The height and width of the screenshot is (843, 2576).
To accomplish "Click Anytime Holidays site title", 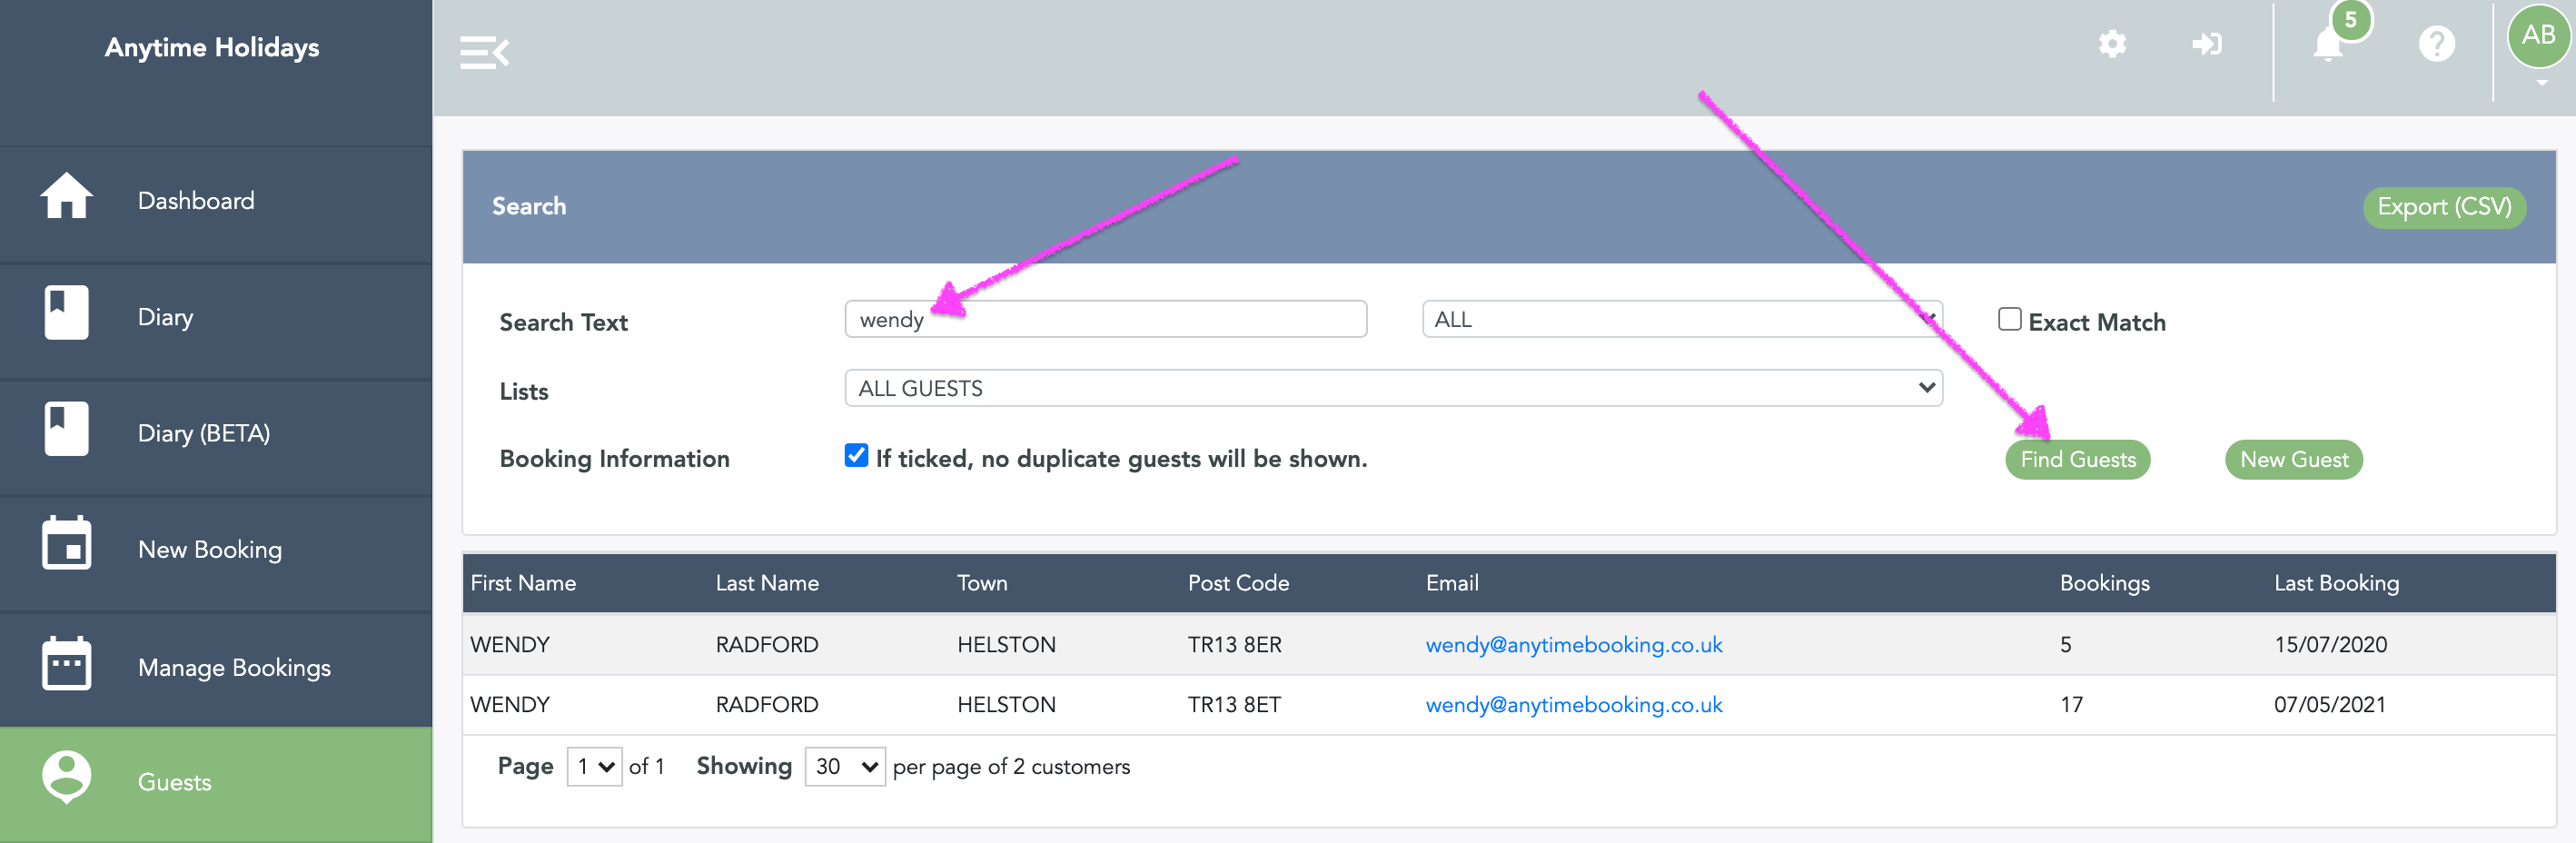I will click(212, 47).
